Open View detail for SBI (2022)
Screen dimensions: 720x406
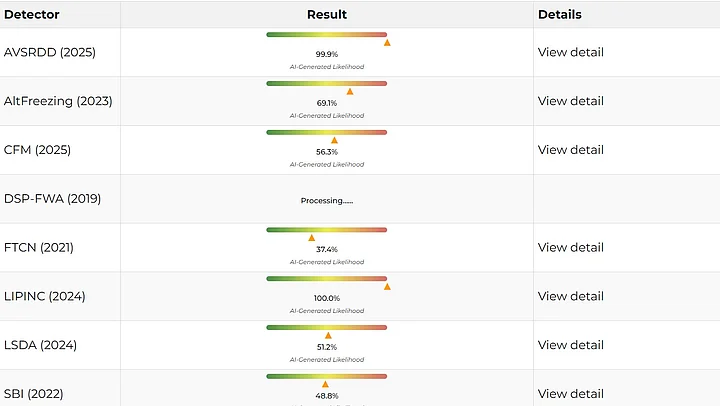(570, 394)
